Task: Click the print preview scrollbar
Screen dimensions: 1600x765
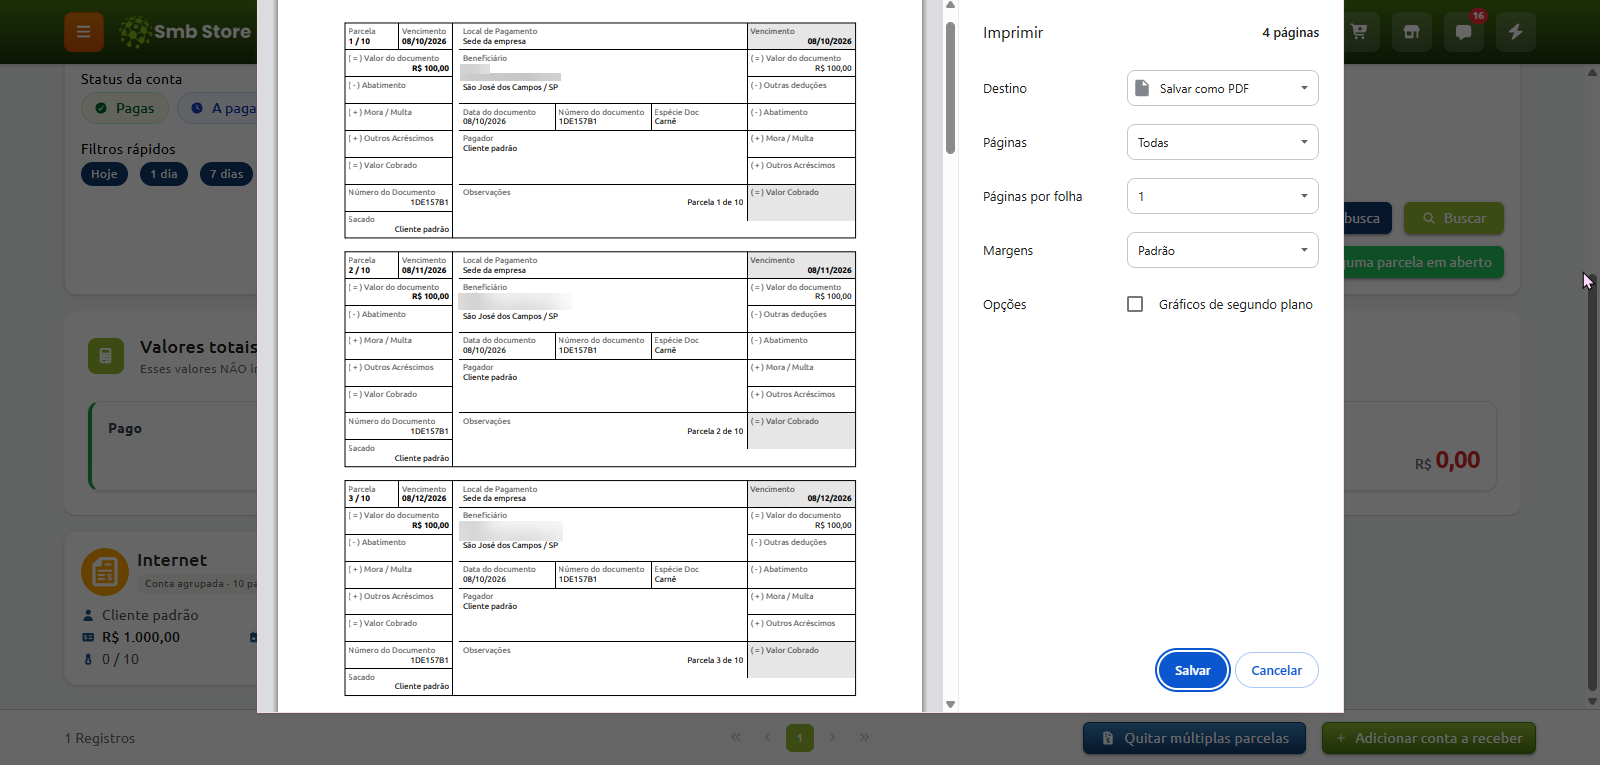Action: click(x=950, y=88)
